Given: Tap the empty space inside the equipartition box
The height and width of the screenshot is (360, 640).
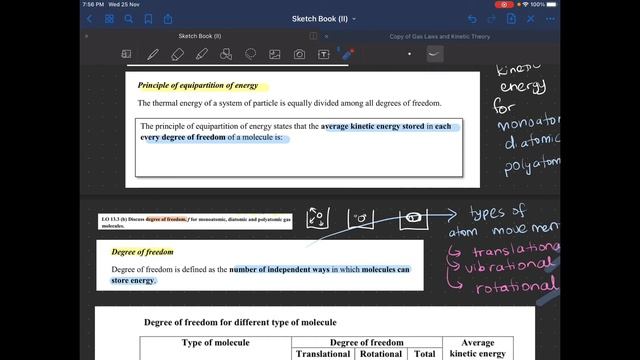Looking at the screenshot, I should (x=299, y=159).
